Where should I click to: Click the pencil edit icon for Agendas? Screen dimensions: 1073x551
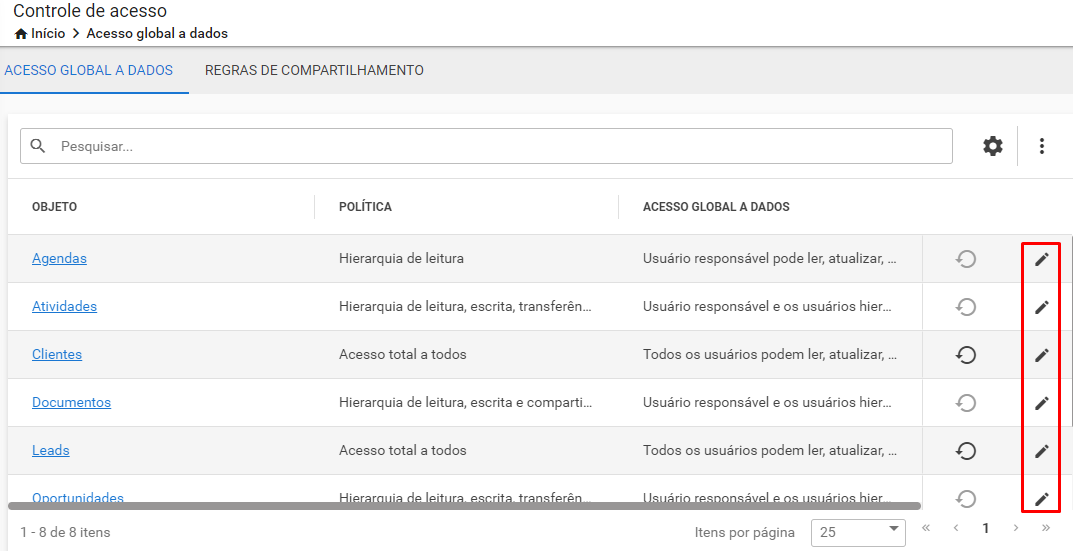pyautogui.click(x=1042, y=259)
